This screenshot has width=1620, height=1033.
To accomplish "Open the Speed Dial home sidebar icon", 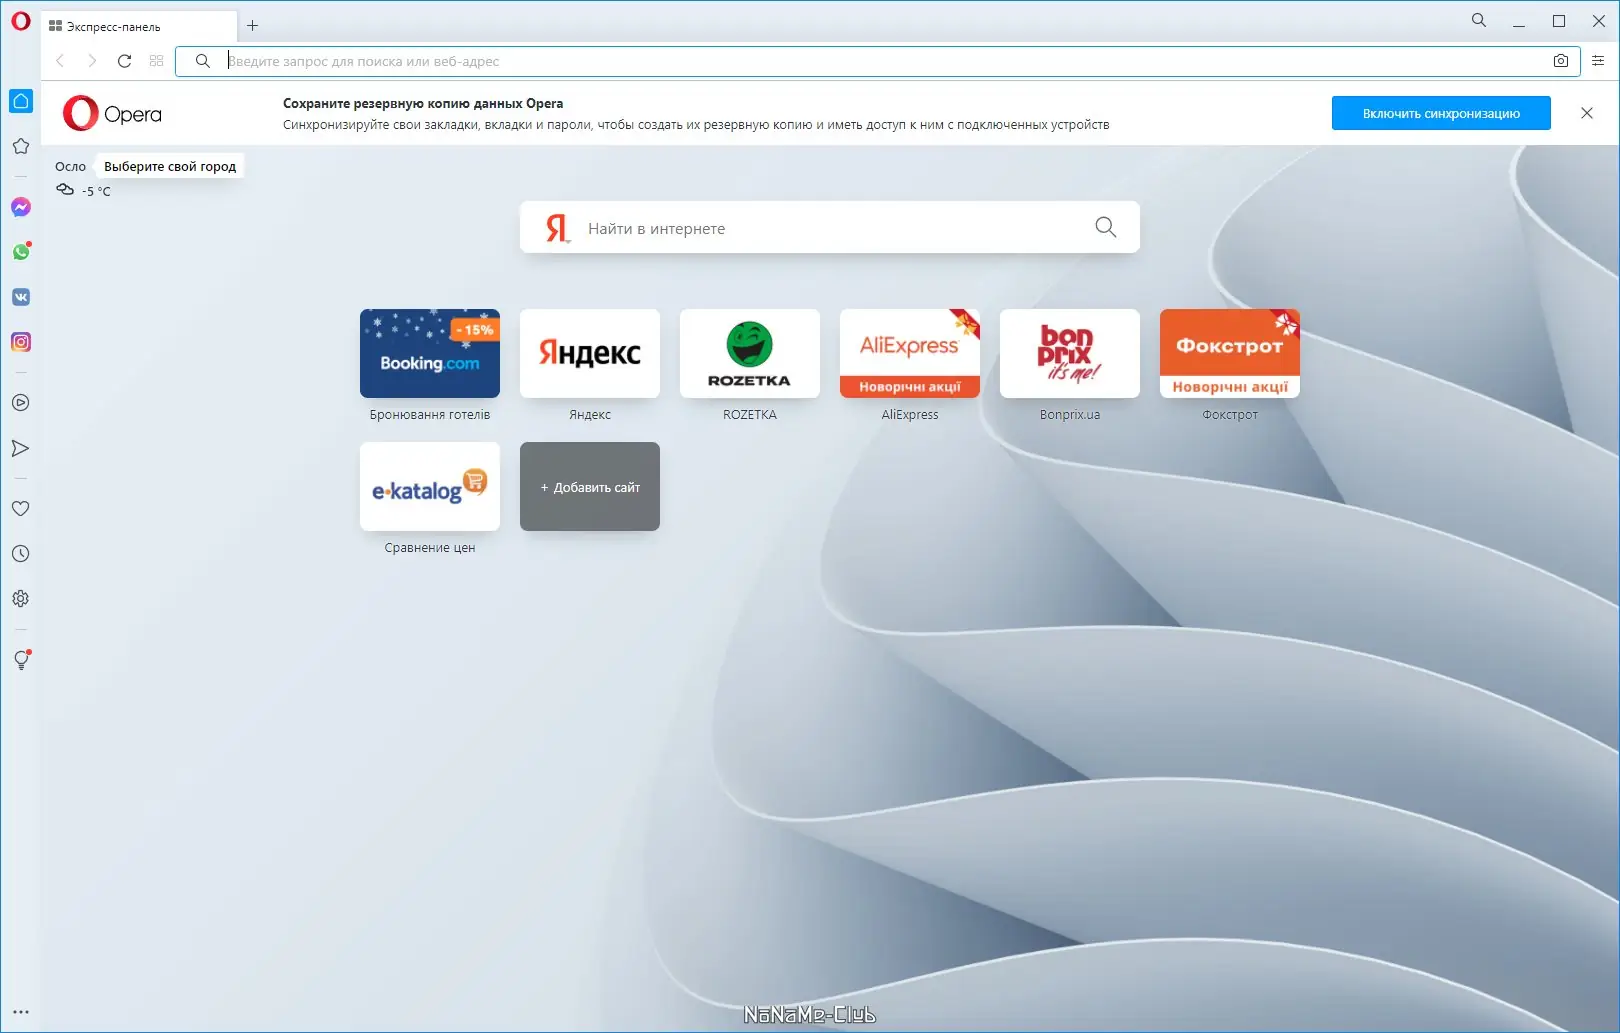I will point(21,101).
